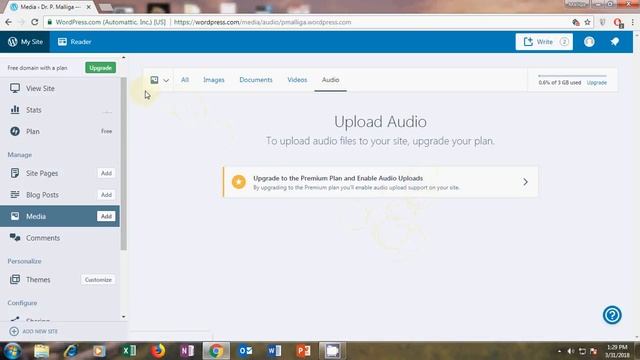Open the help question mark button

612,315
